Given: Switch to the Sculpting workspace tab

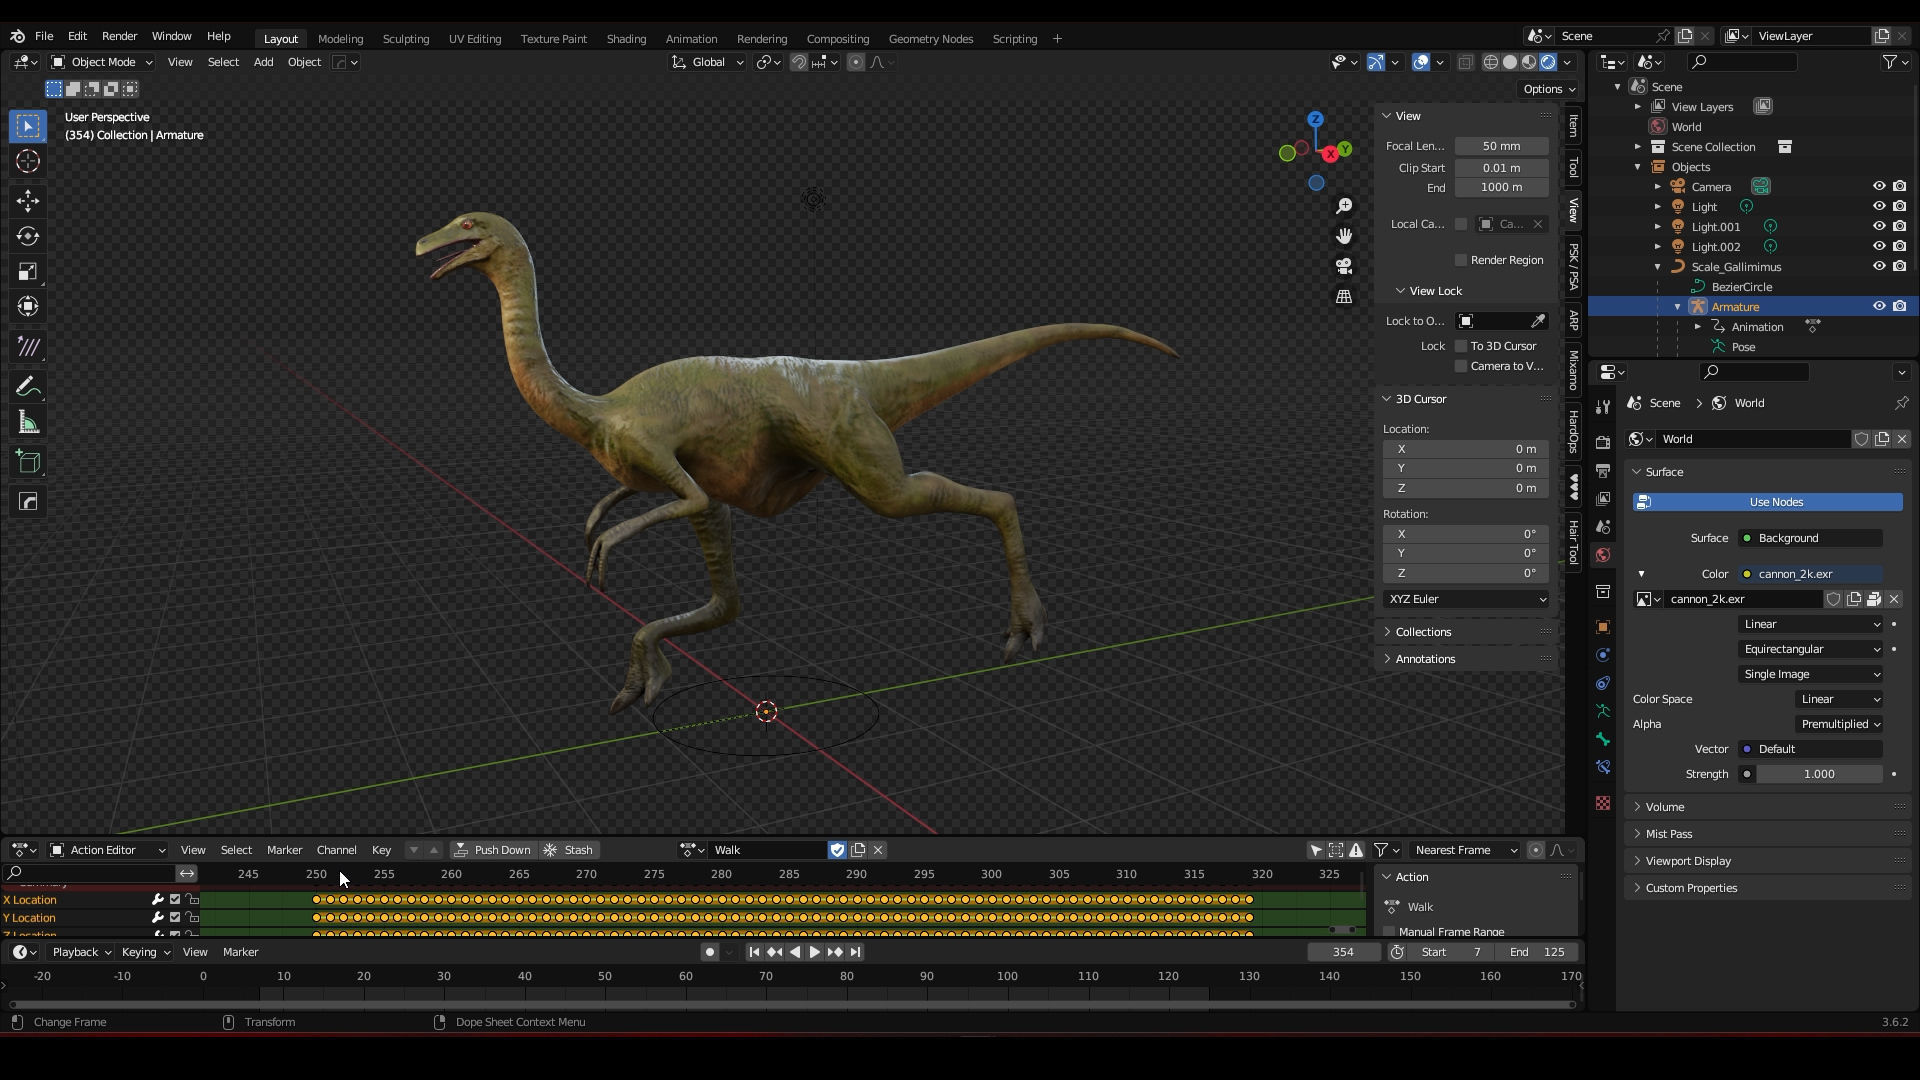Looking at the screenshot, I should click(x=406, y=39).
